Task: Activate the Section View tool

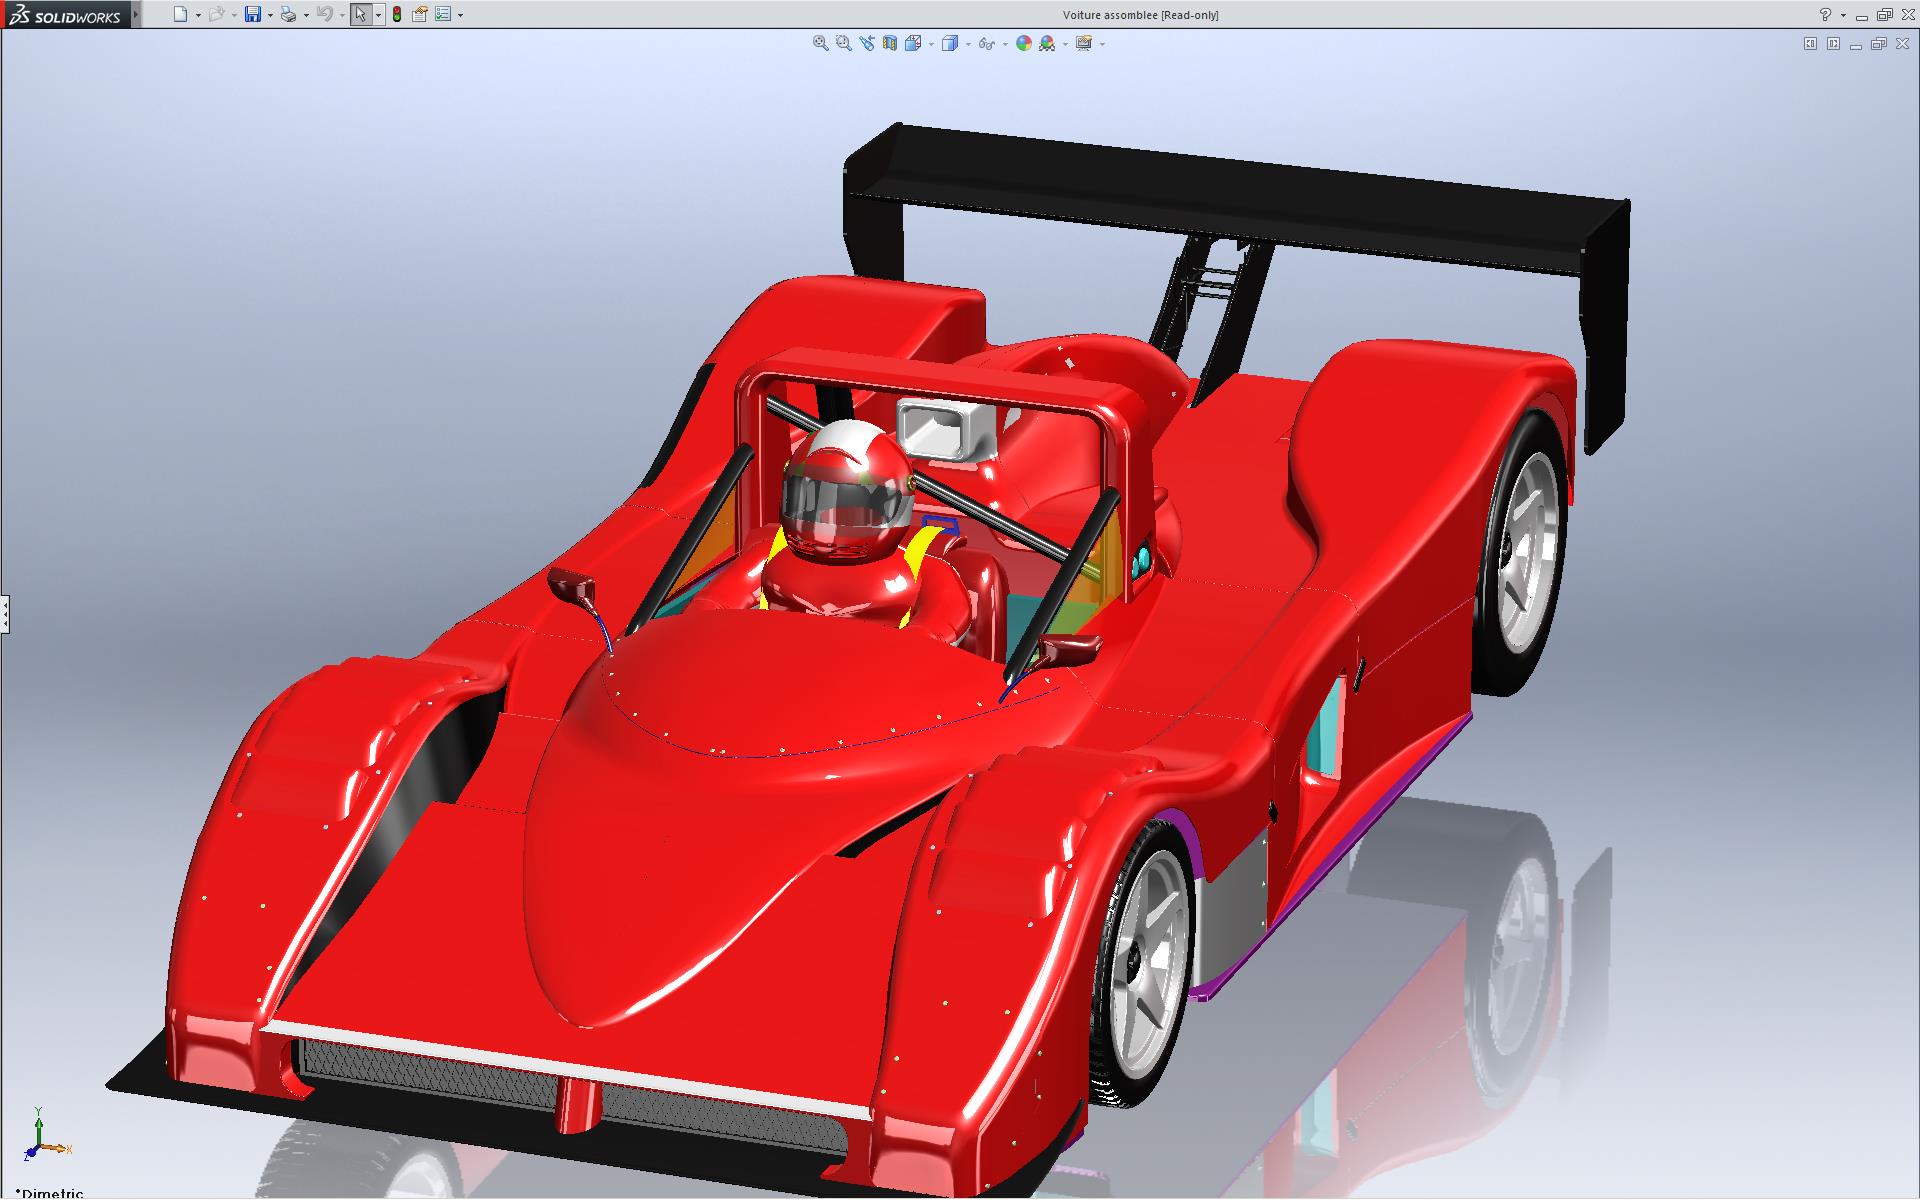Action: click(890, 43)
